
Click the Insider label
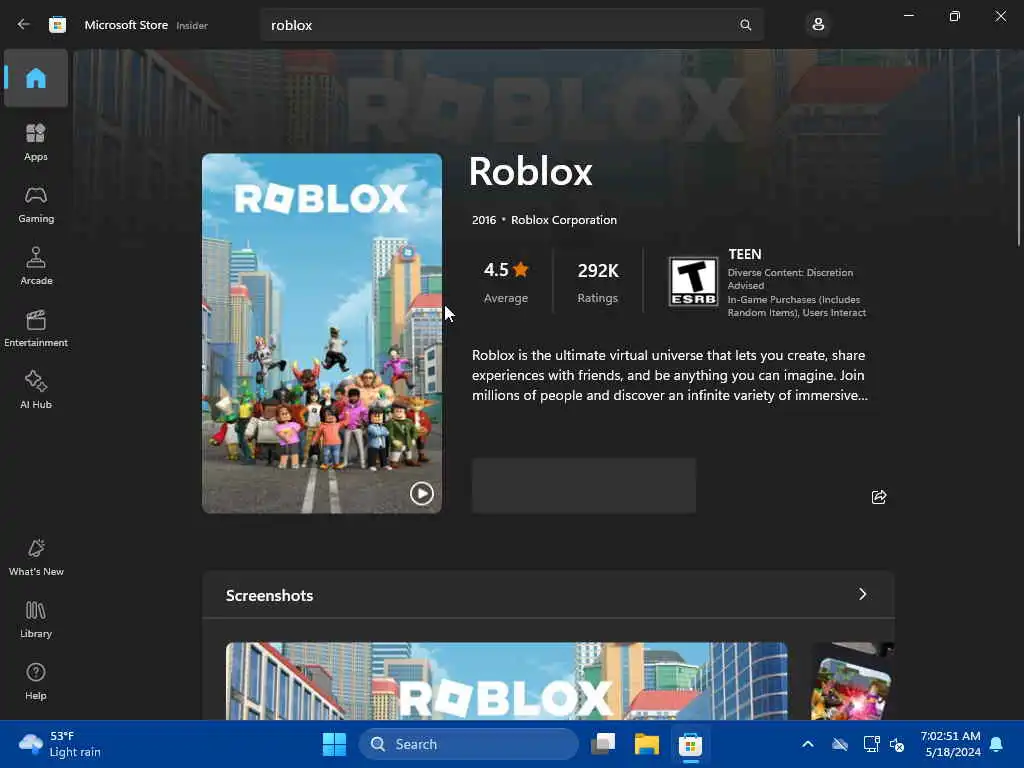pos(192,25)
